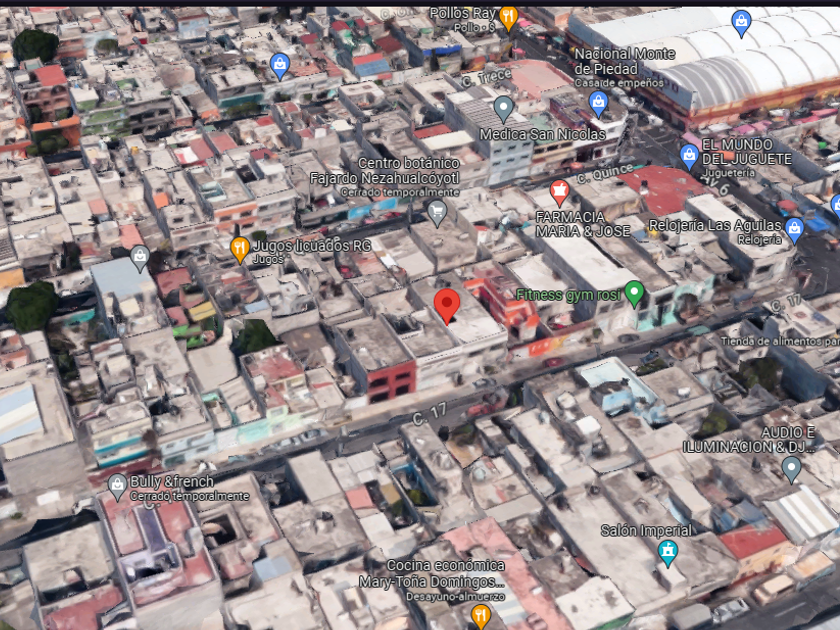This screenshot has width=840, height=630.
Task: Open Pollos Ray restaurant marker
Action: (x=508, y=18)
